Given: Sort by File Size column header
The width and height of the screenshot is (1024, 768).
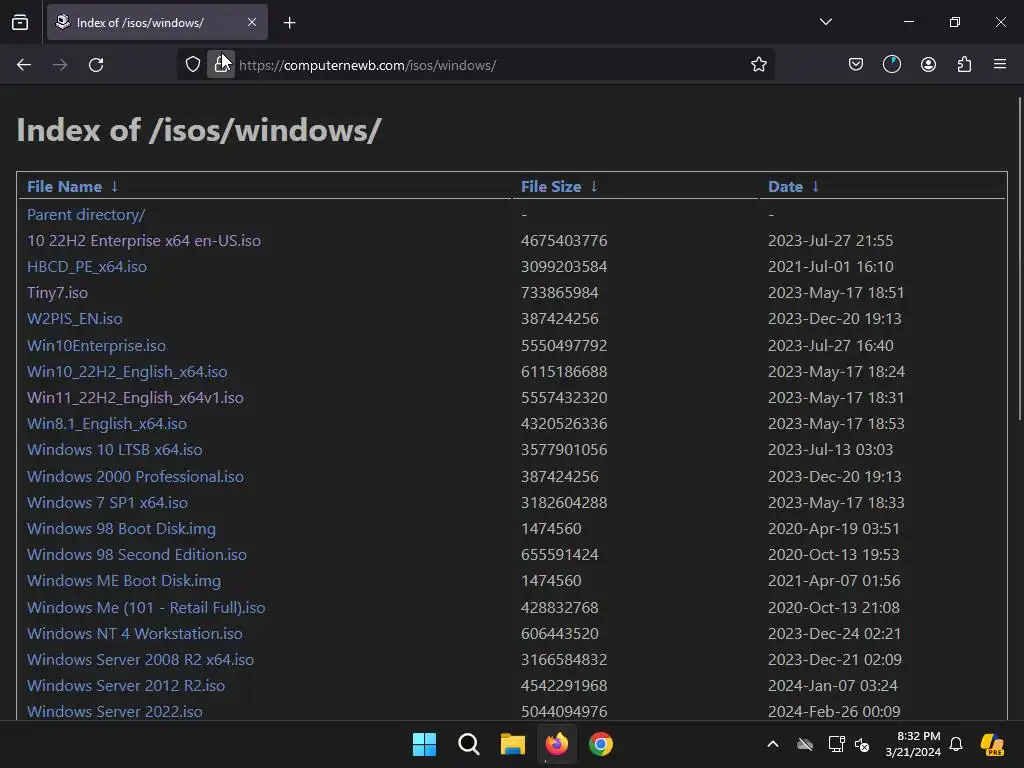Looking at the screenshot, I should click(551, 187).
